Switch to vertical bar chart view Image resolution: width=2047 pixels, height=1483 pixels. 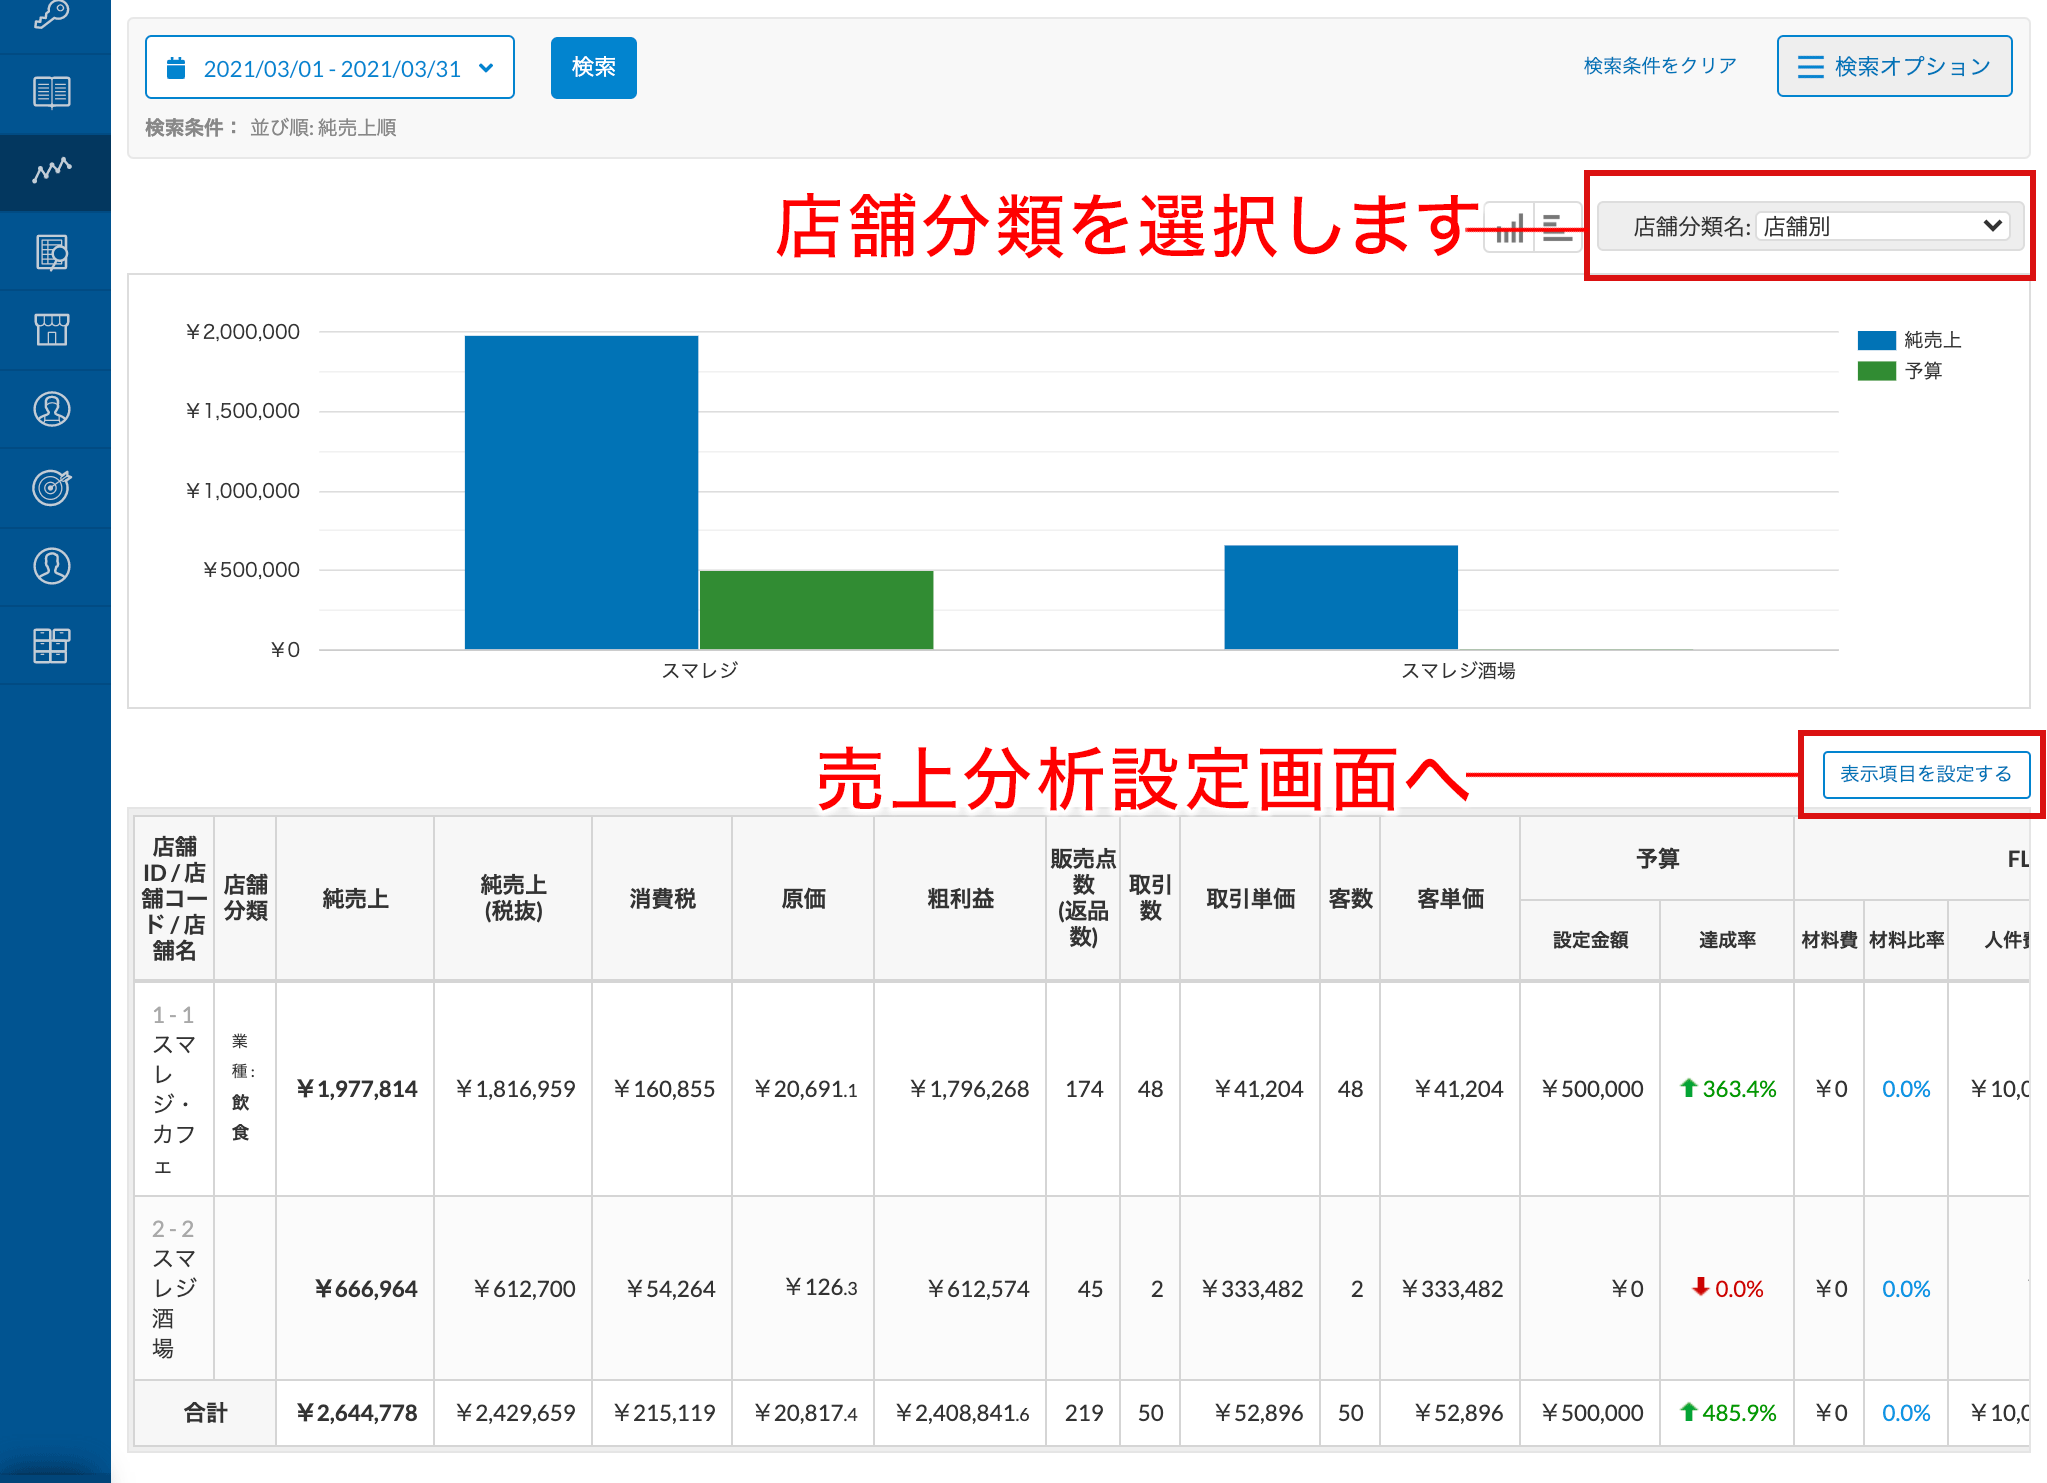(x=1509, y=228)
